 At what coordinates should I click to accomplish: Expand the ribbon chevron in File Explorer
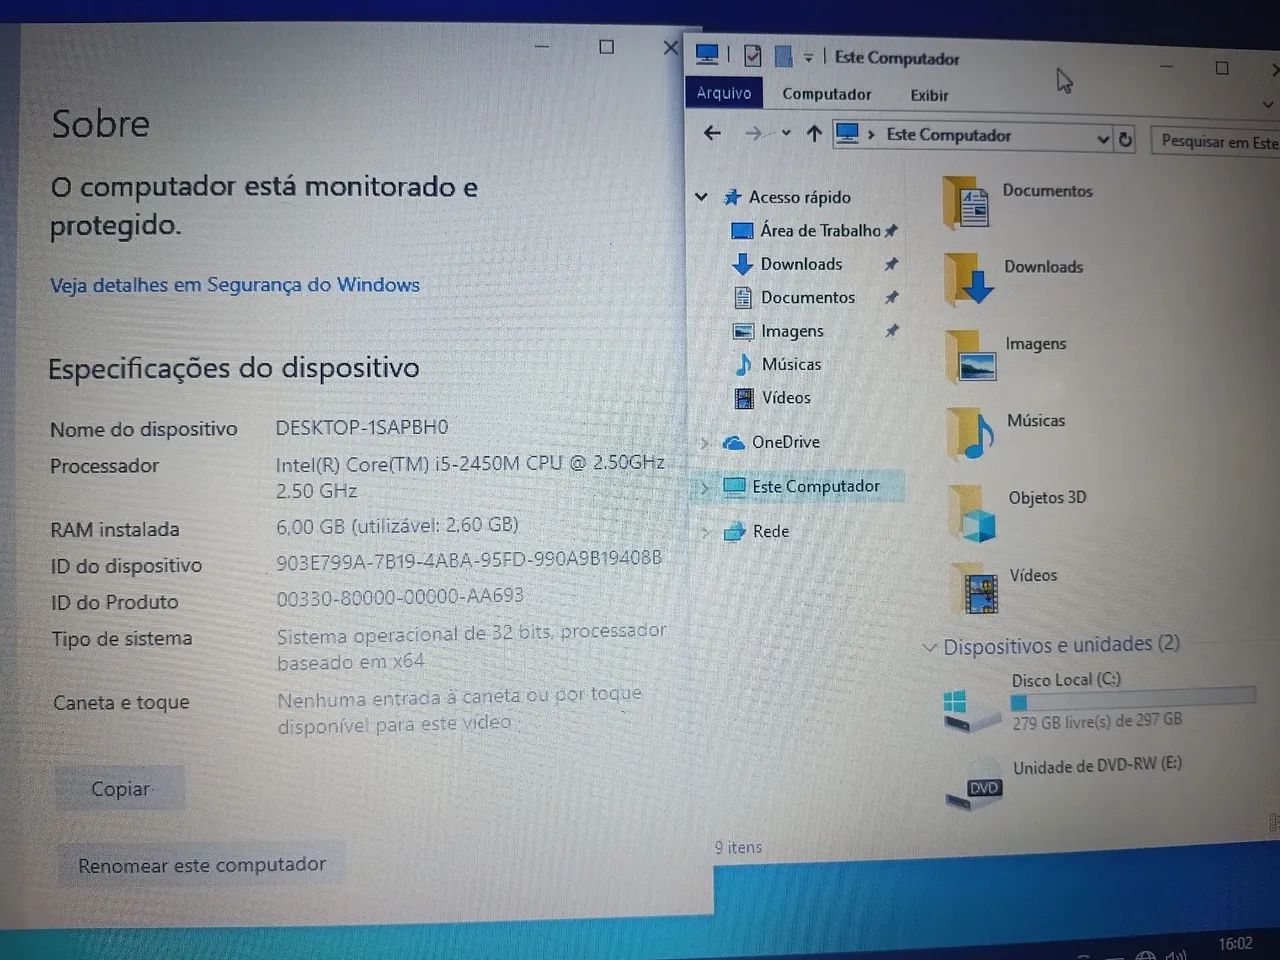(x=1268, y=104)
